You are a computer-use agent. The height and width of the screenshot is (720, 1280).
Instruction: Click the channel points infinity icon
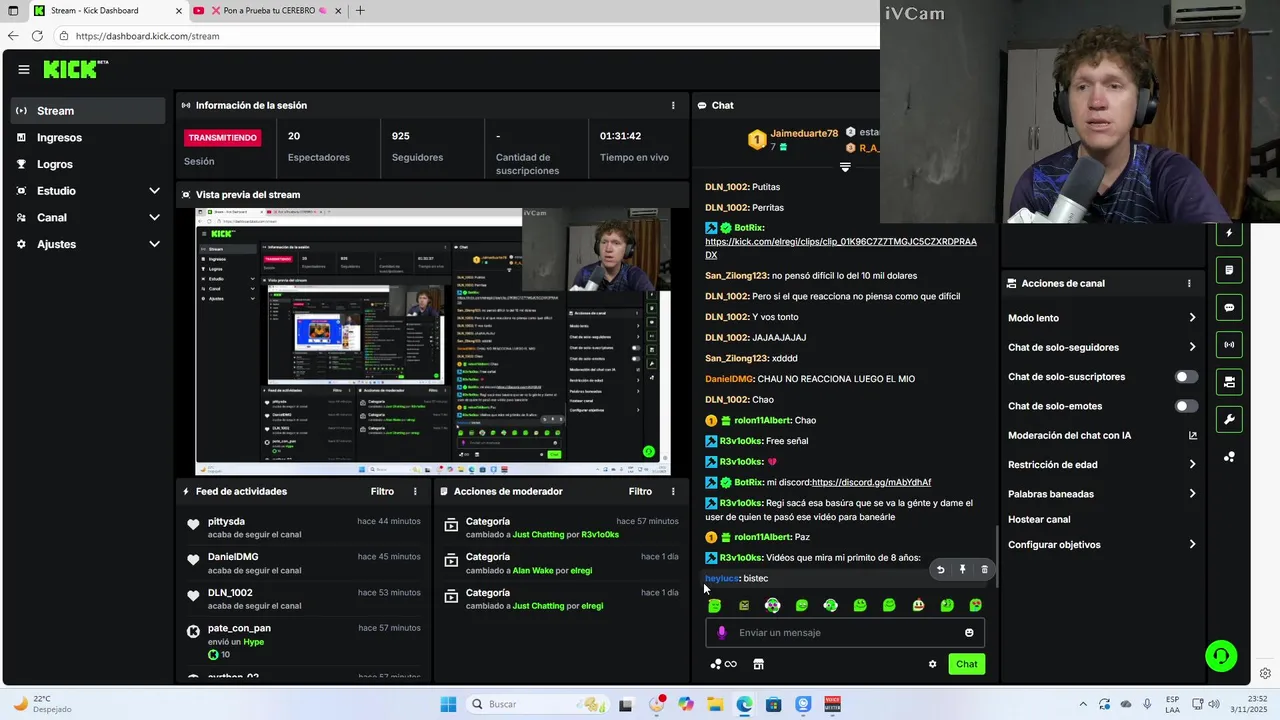tap(724, 664)
